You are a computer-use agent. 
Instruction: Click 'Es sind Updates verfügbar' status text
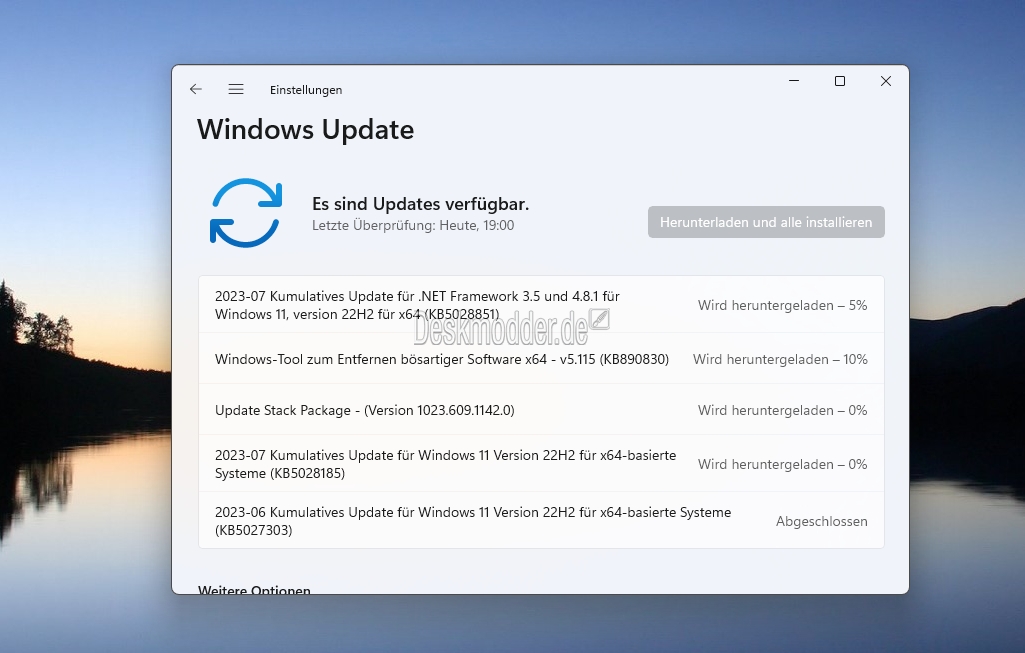coord(420,204)
